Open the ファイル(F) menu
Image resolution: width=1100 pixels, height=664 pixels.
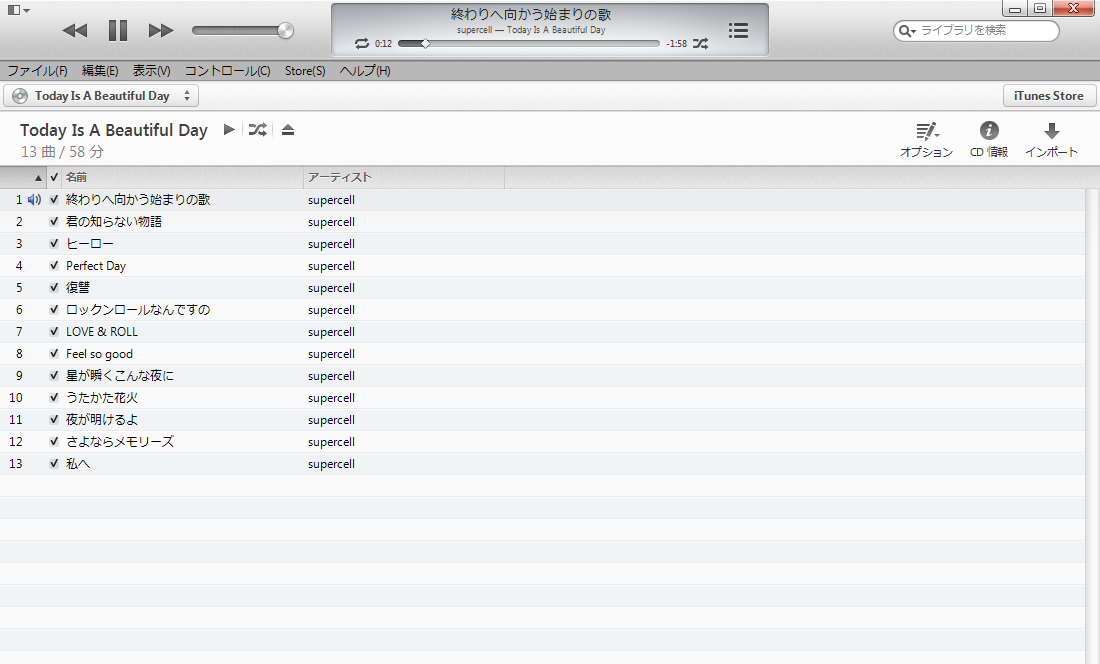pos(37,71)
